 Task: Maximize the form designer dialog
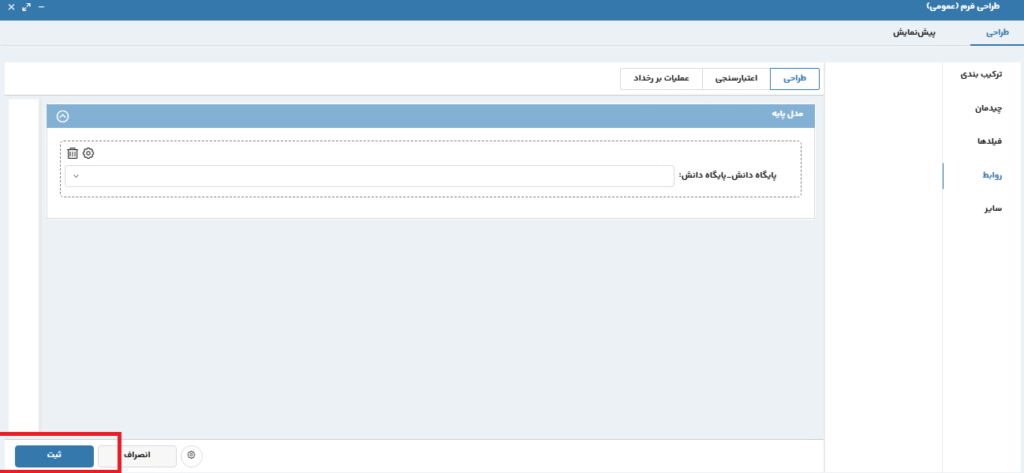coord(25,7)
